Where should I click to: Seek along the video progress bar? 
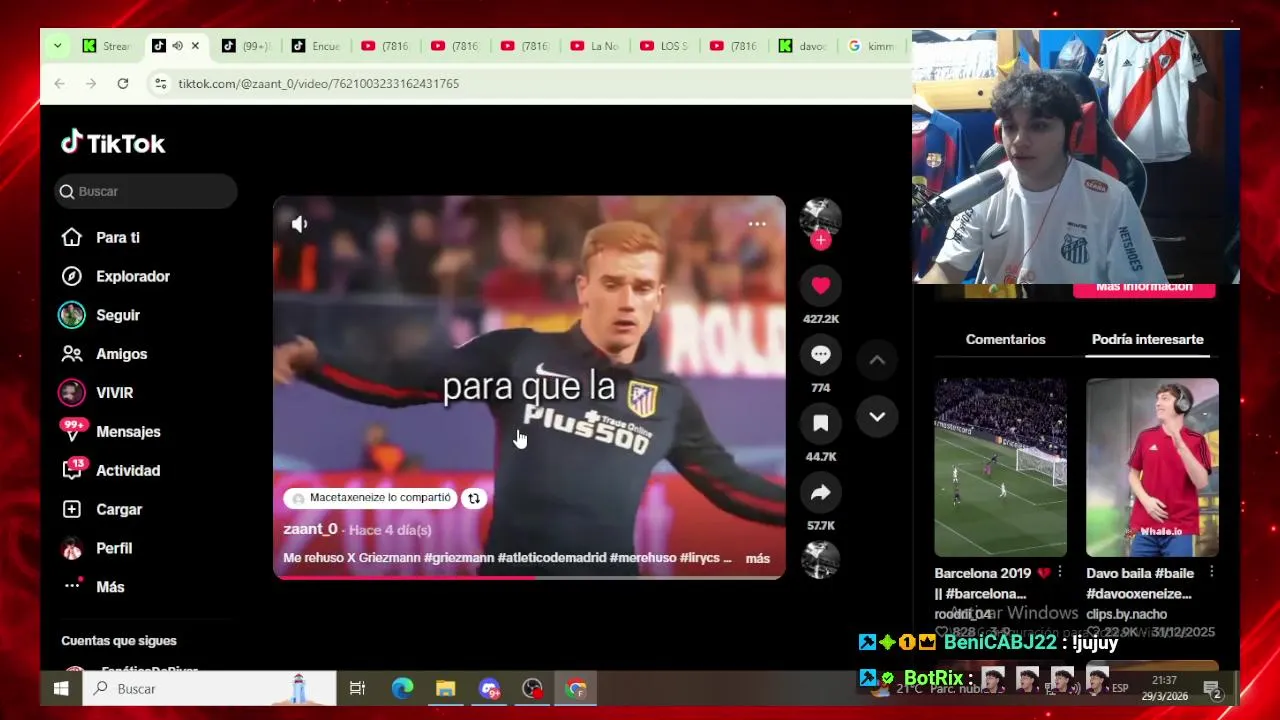[529, 577]
